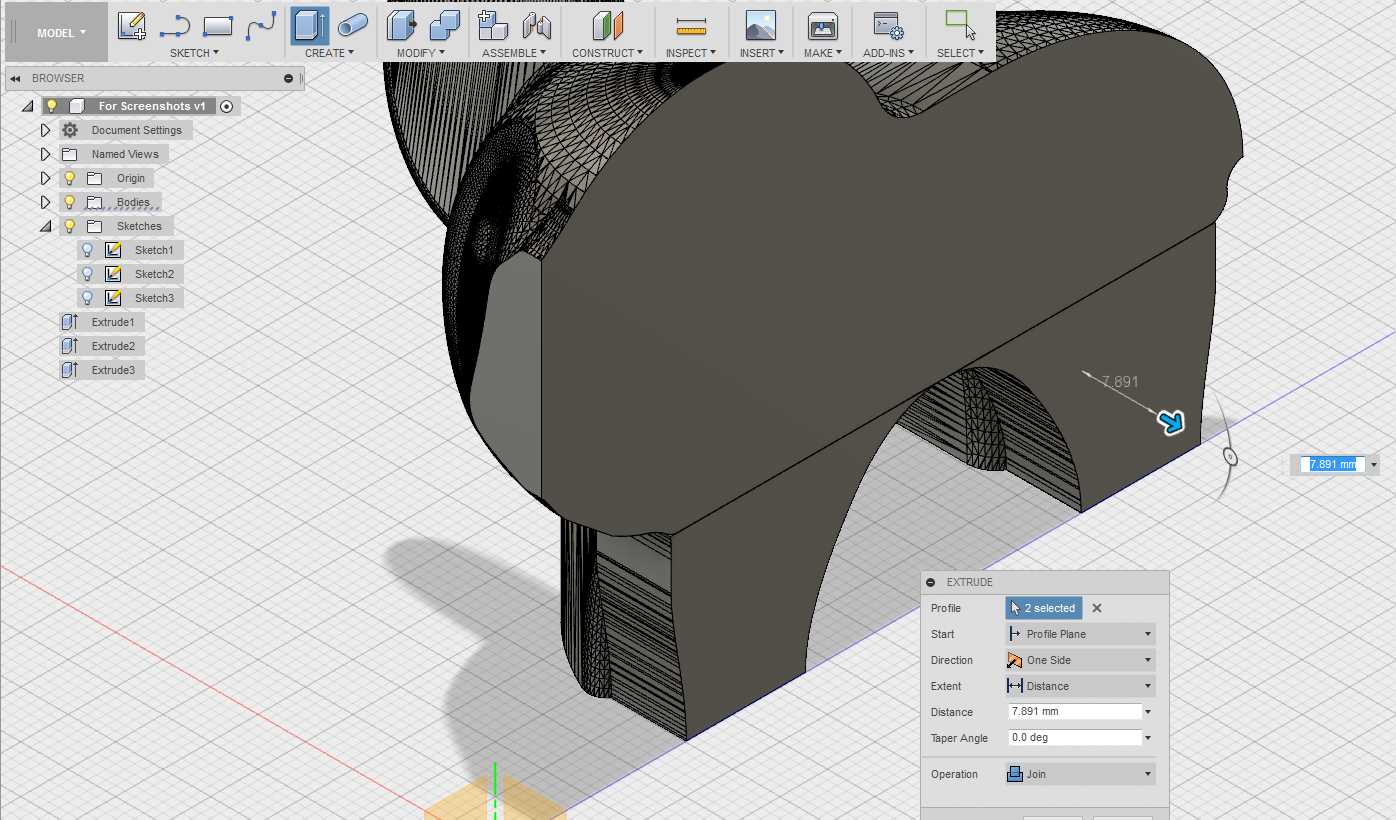Click the Taper Angle field showing 0.0 deg
This screenshot has width=1396, height=820.
tap(1075, 738)
